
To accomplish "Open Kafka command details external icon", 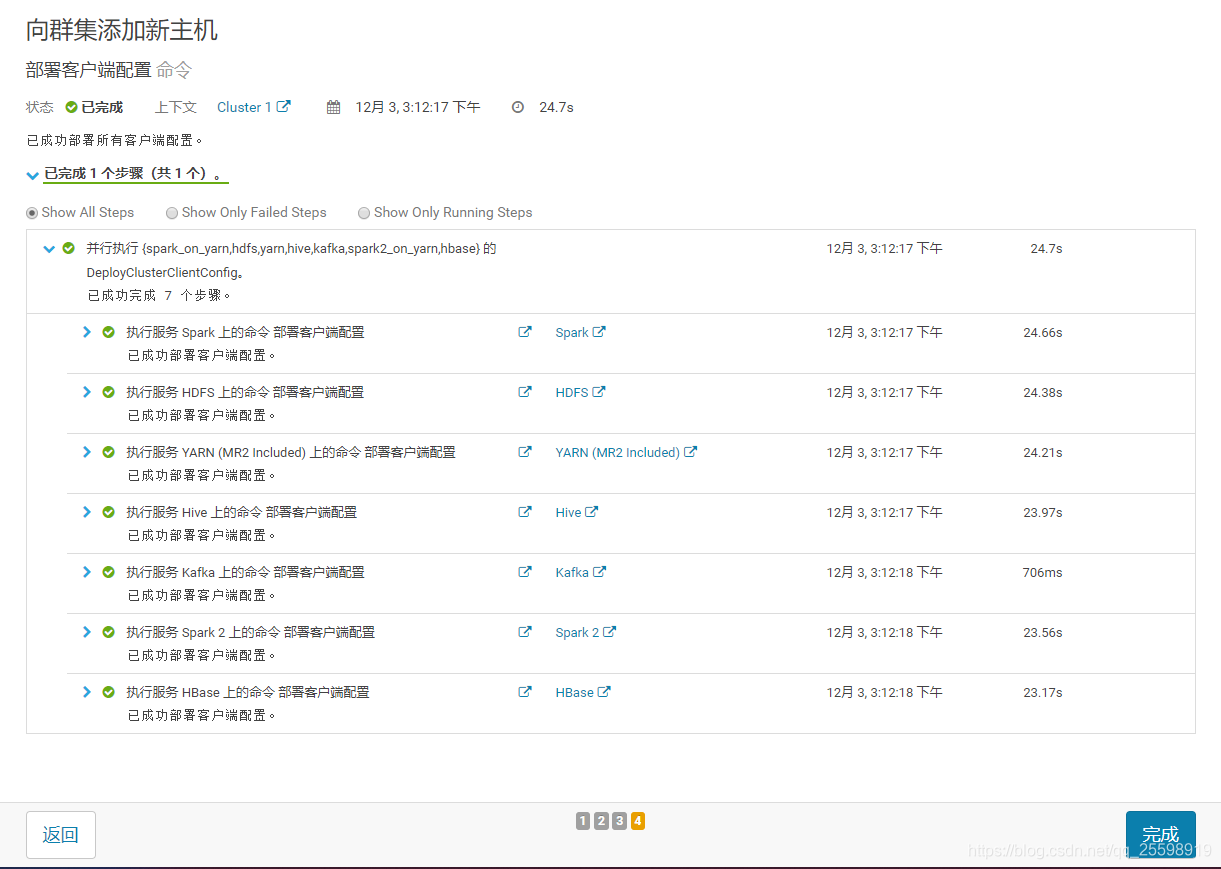I will [525, 572].
